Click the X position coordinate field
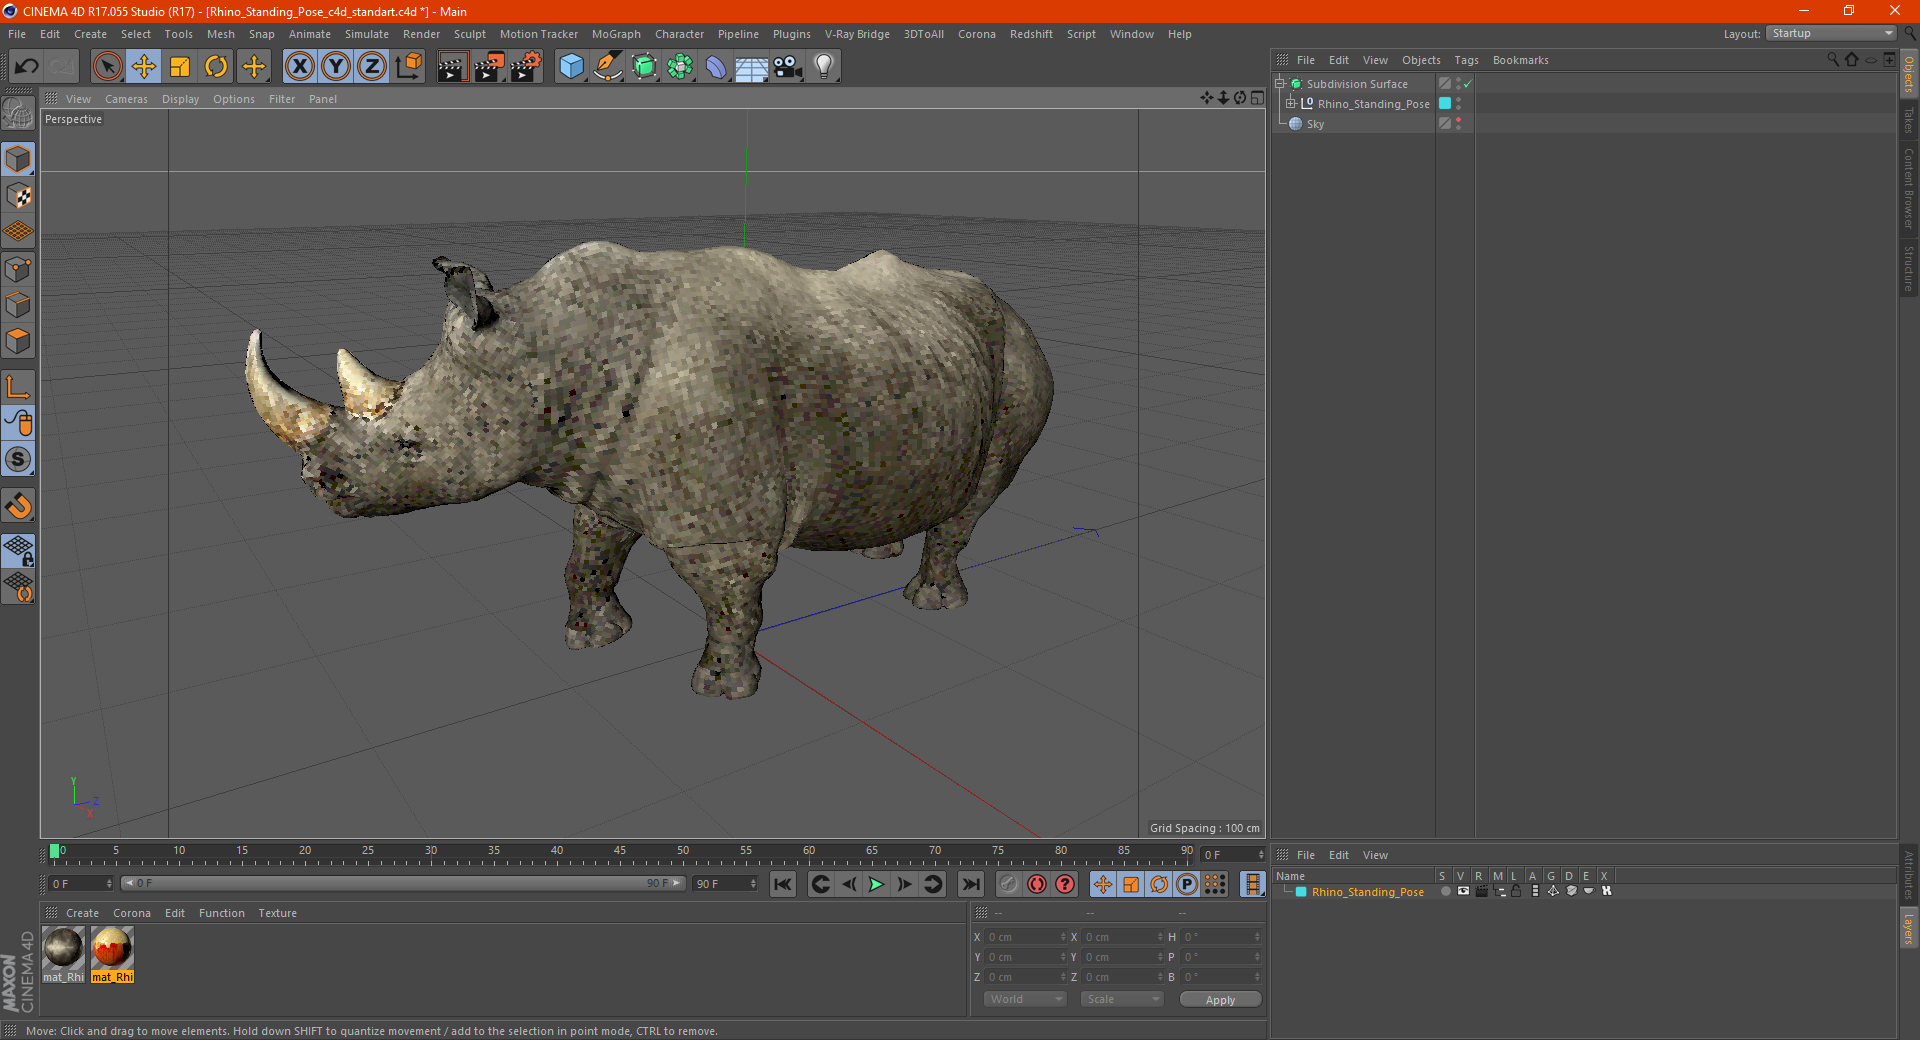 pyautogui.click(x=1025, y=937)
